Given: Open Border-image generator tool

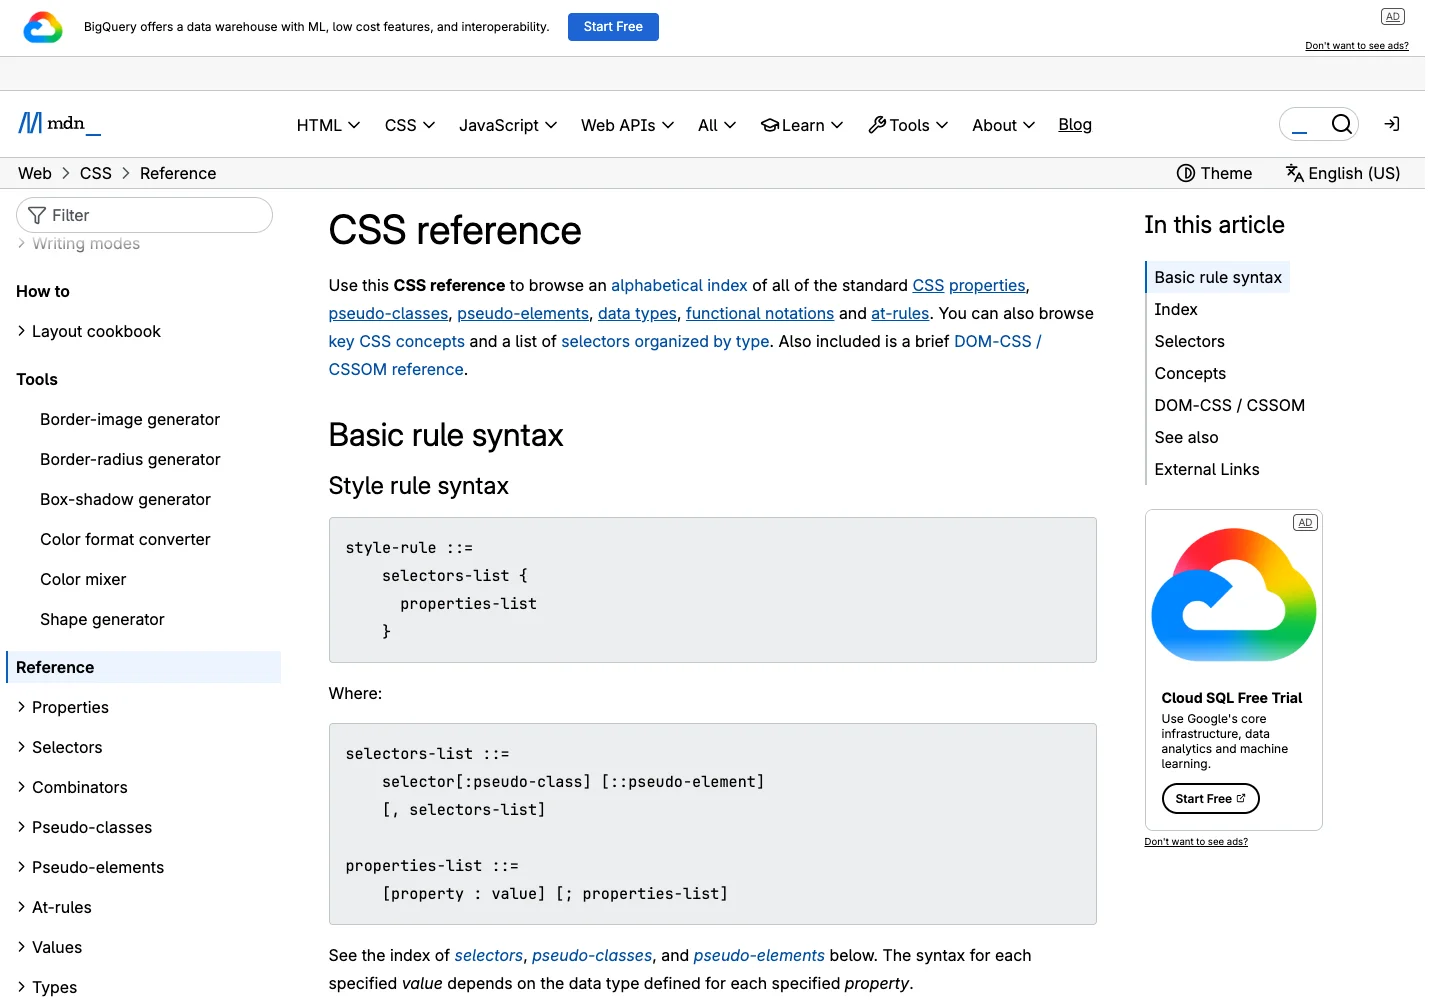Looking at the screenshot, I should [130, 419].
